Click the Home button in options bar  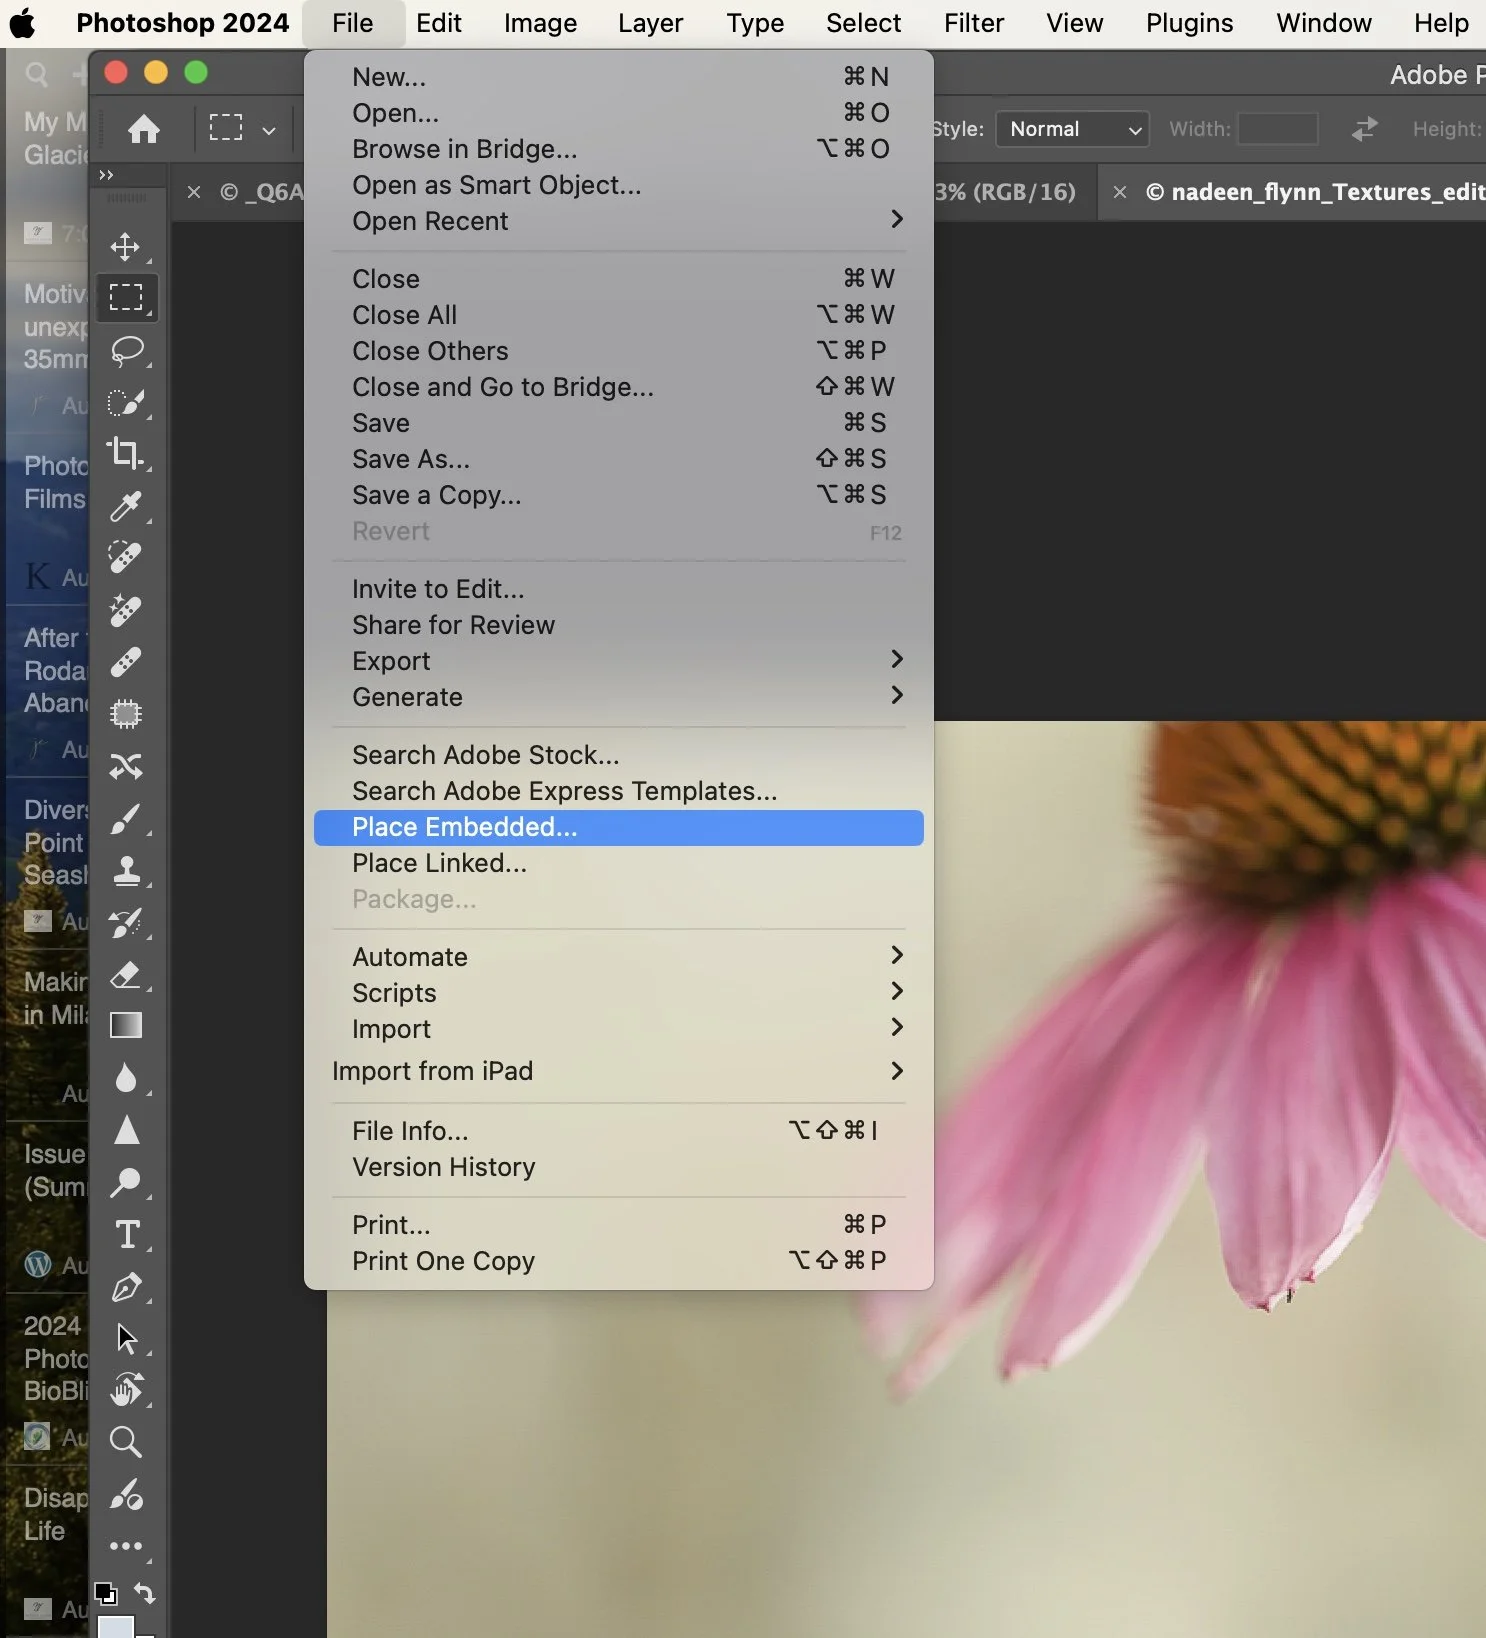coord(144,129)
